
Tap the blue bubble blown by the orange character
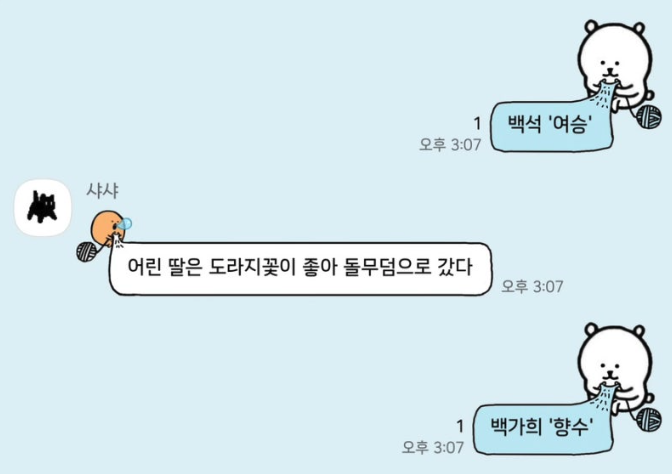coord(126,224)
